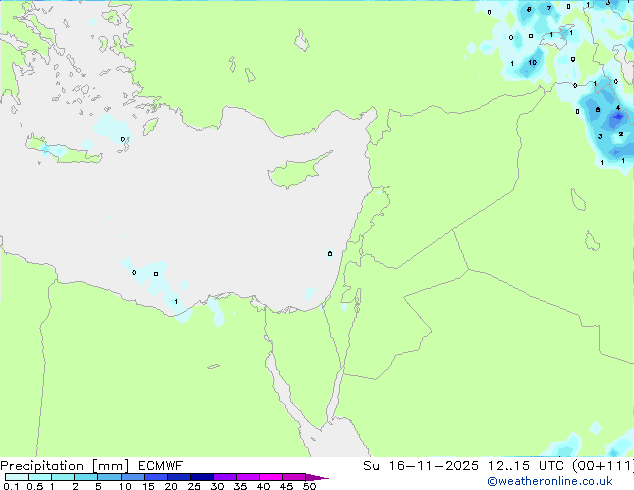Click the '0.1' legend scale label

tap(11, 486)
